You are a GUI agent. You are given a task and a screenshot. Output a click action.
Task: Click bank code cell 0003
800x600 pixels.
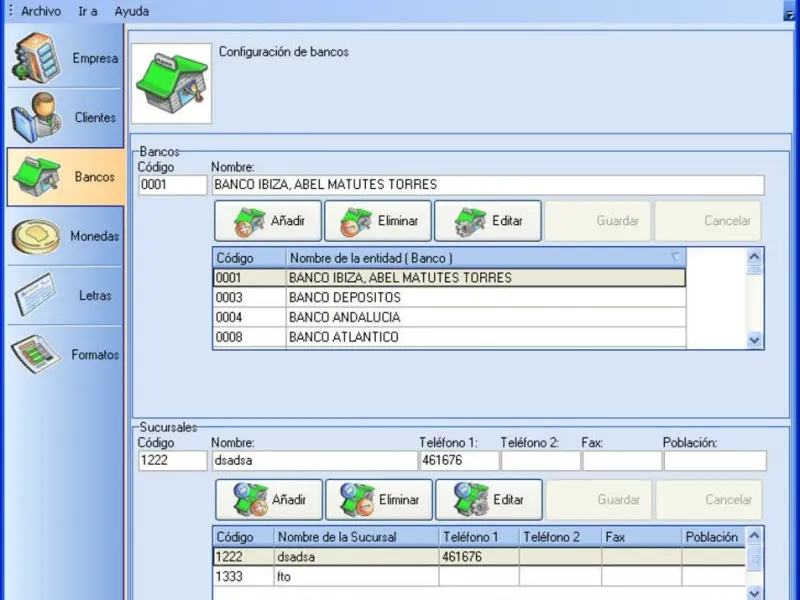pyautogui.click(x=249, y=297)
